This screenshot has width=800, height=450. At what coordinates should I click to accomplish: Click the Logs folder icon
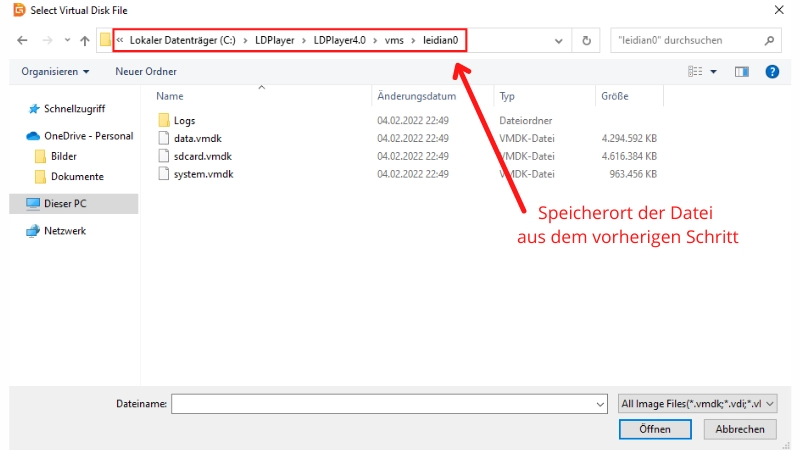pyautogui.click(x=164, y=120)
